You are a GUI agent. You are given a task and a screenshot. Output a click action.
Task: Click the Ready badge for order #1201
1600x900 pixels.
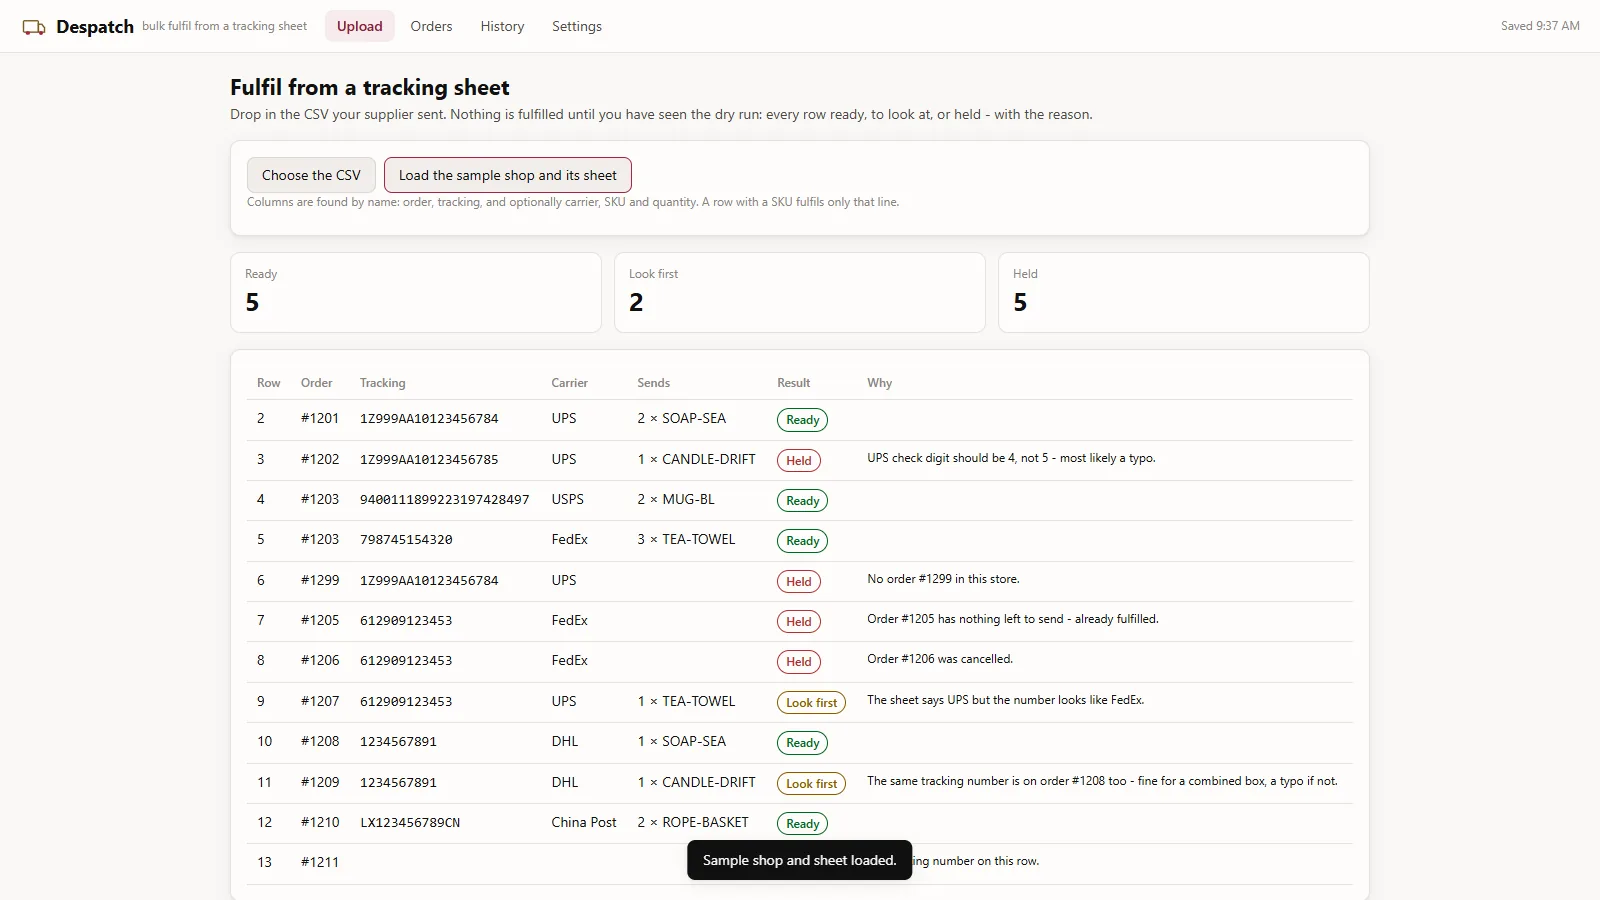point(802,420)
